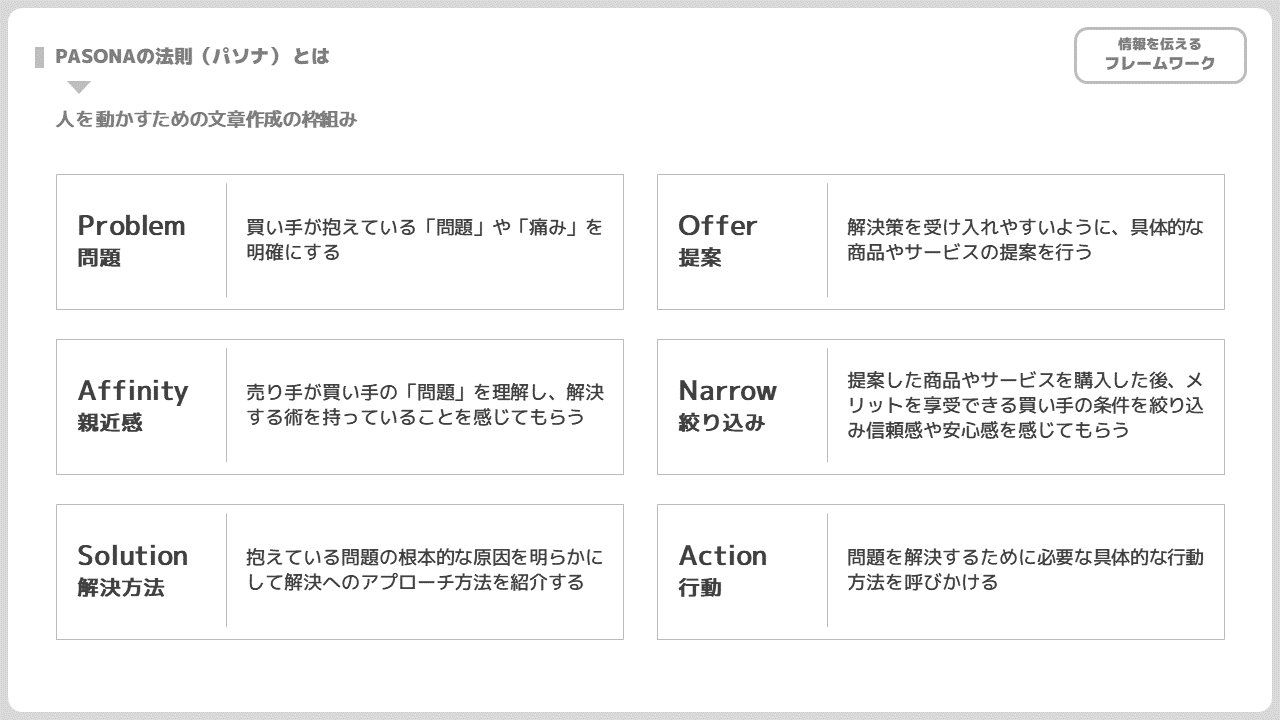Image resolution: width=1280 pixels, height=720 pixels.
Task: Click the Offer description about 商品やサービス
Action: (x=1026, y=239)
